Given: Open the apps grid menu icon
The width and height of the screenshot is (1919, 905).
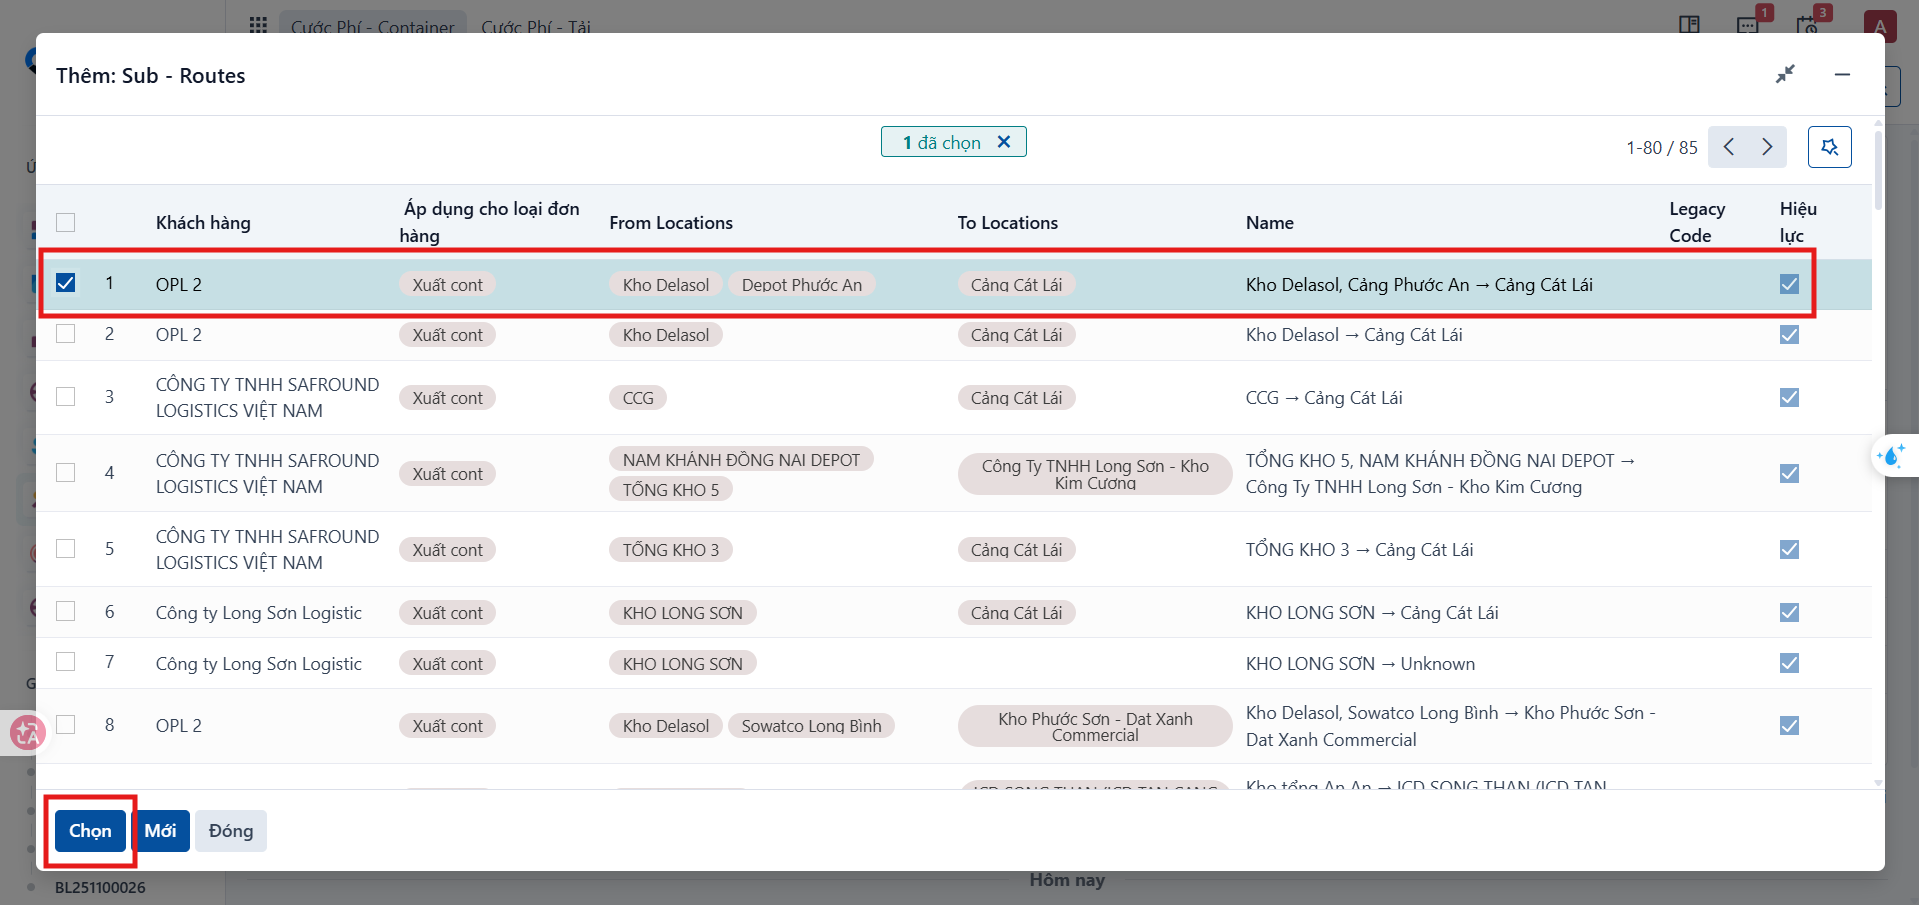Looking at the screenshot, I should pyautogui.click(x=258, y=25).
